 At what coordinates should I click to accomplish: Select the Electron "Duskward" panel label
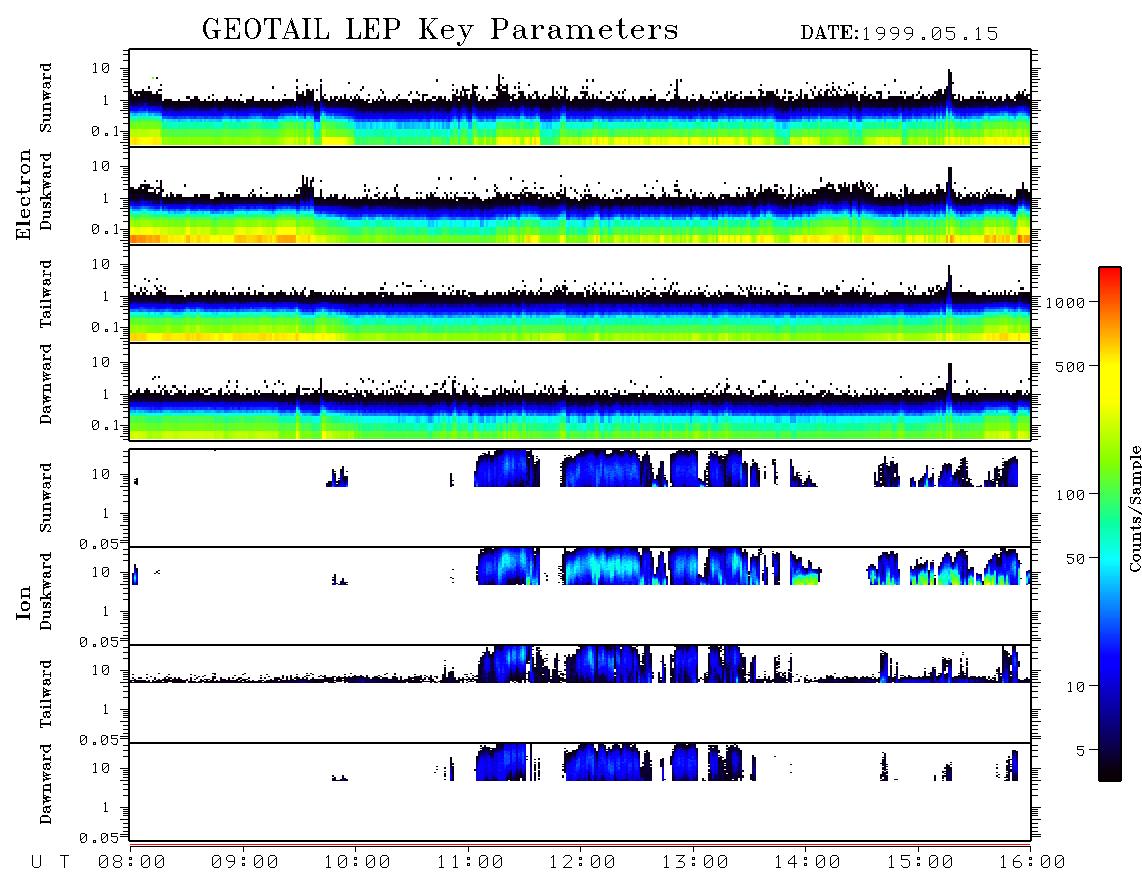46,191
